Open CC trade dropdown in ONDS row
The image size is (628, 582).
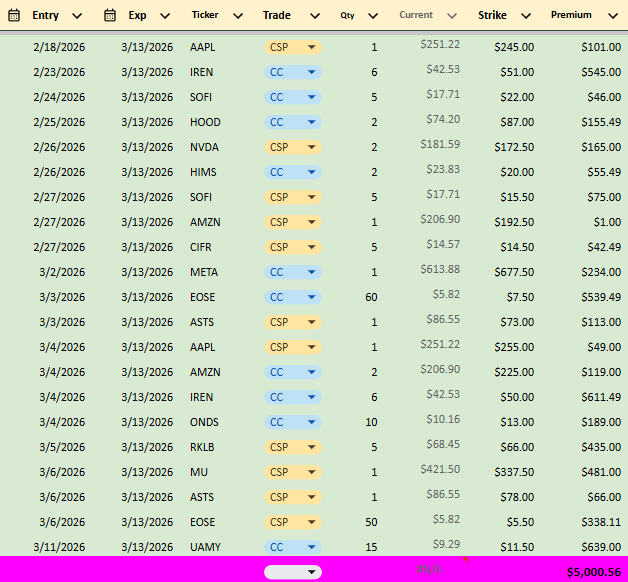(x=293, y=422)
